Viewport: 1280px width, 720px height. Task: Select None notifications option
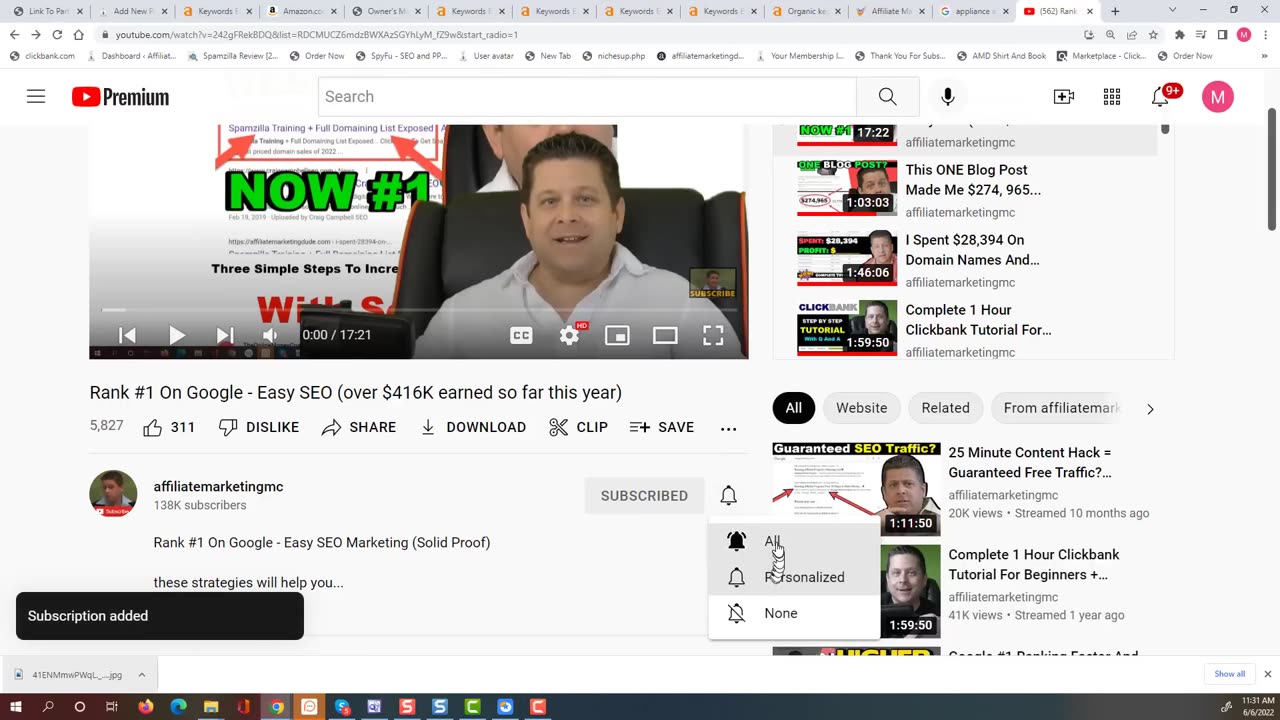pos(794,613)
